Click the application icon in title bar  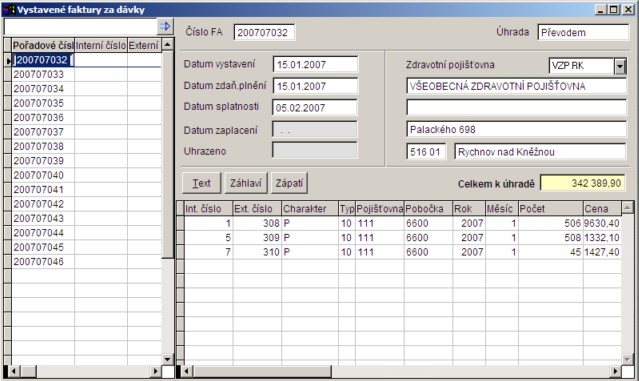point(9,9)
